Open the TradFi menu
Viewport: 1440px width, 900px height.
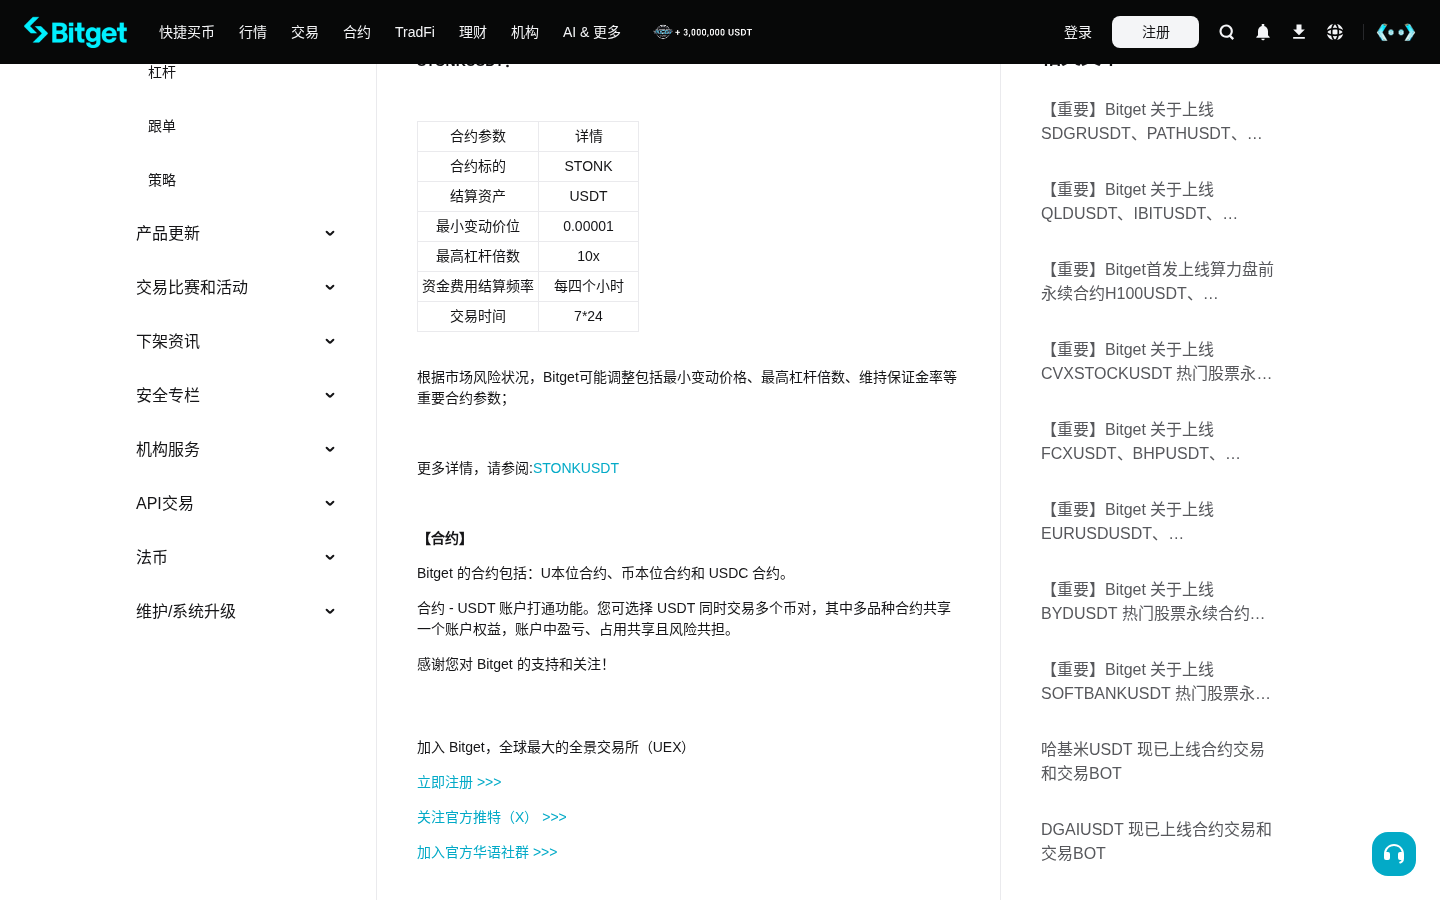point(415,32)
